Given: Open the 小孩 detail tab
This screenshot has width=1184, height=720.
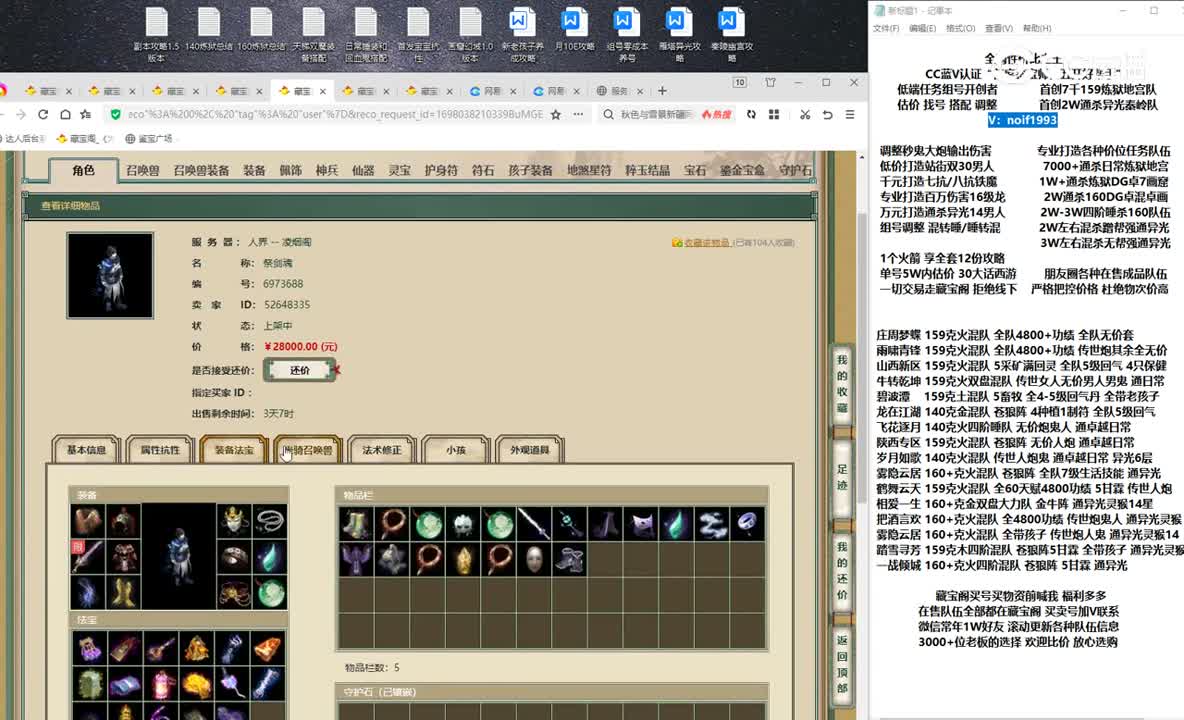Looking at the screenshot, I should click(x=456, y=450).
